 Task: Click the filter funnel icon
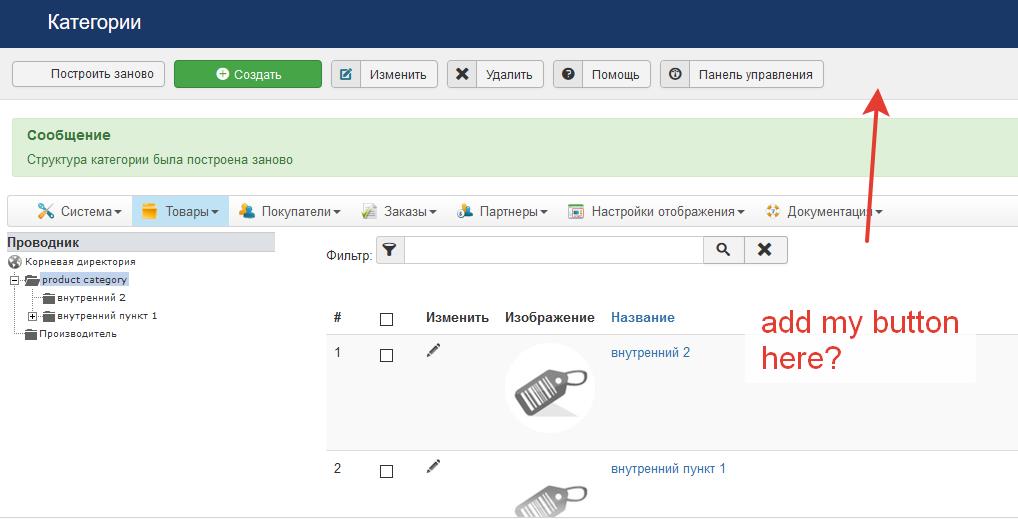coord(390,249)
